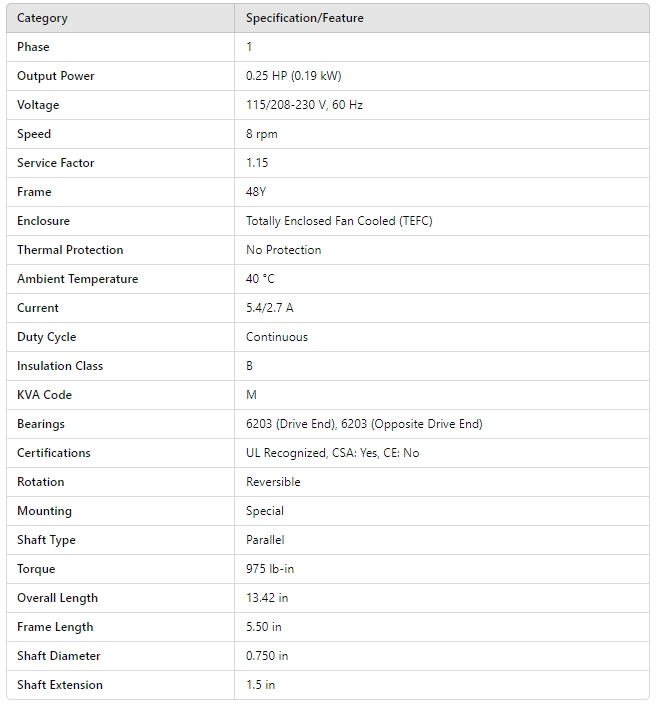This screenshot has width=657, height=704.
Task: Select the Torque value 975 lb-in
Action: (270, 569)
